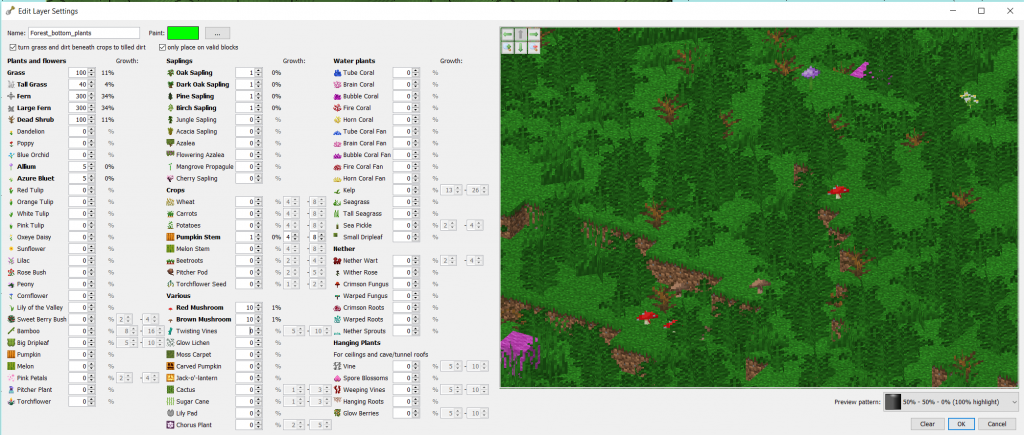
Task: Open paint options with the ellipsis button
Action: point(218,33)
